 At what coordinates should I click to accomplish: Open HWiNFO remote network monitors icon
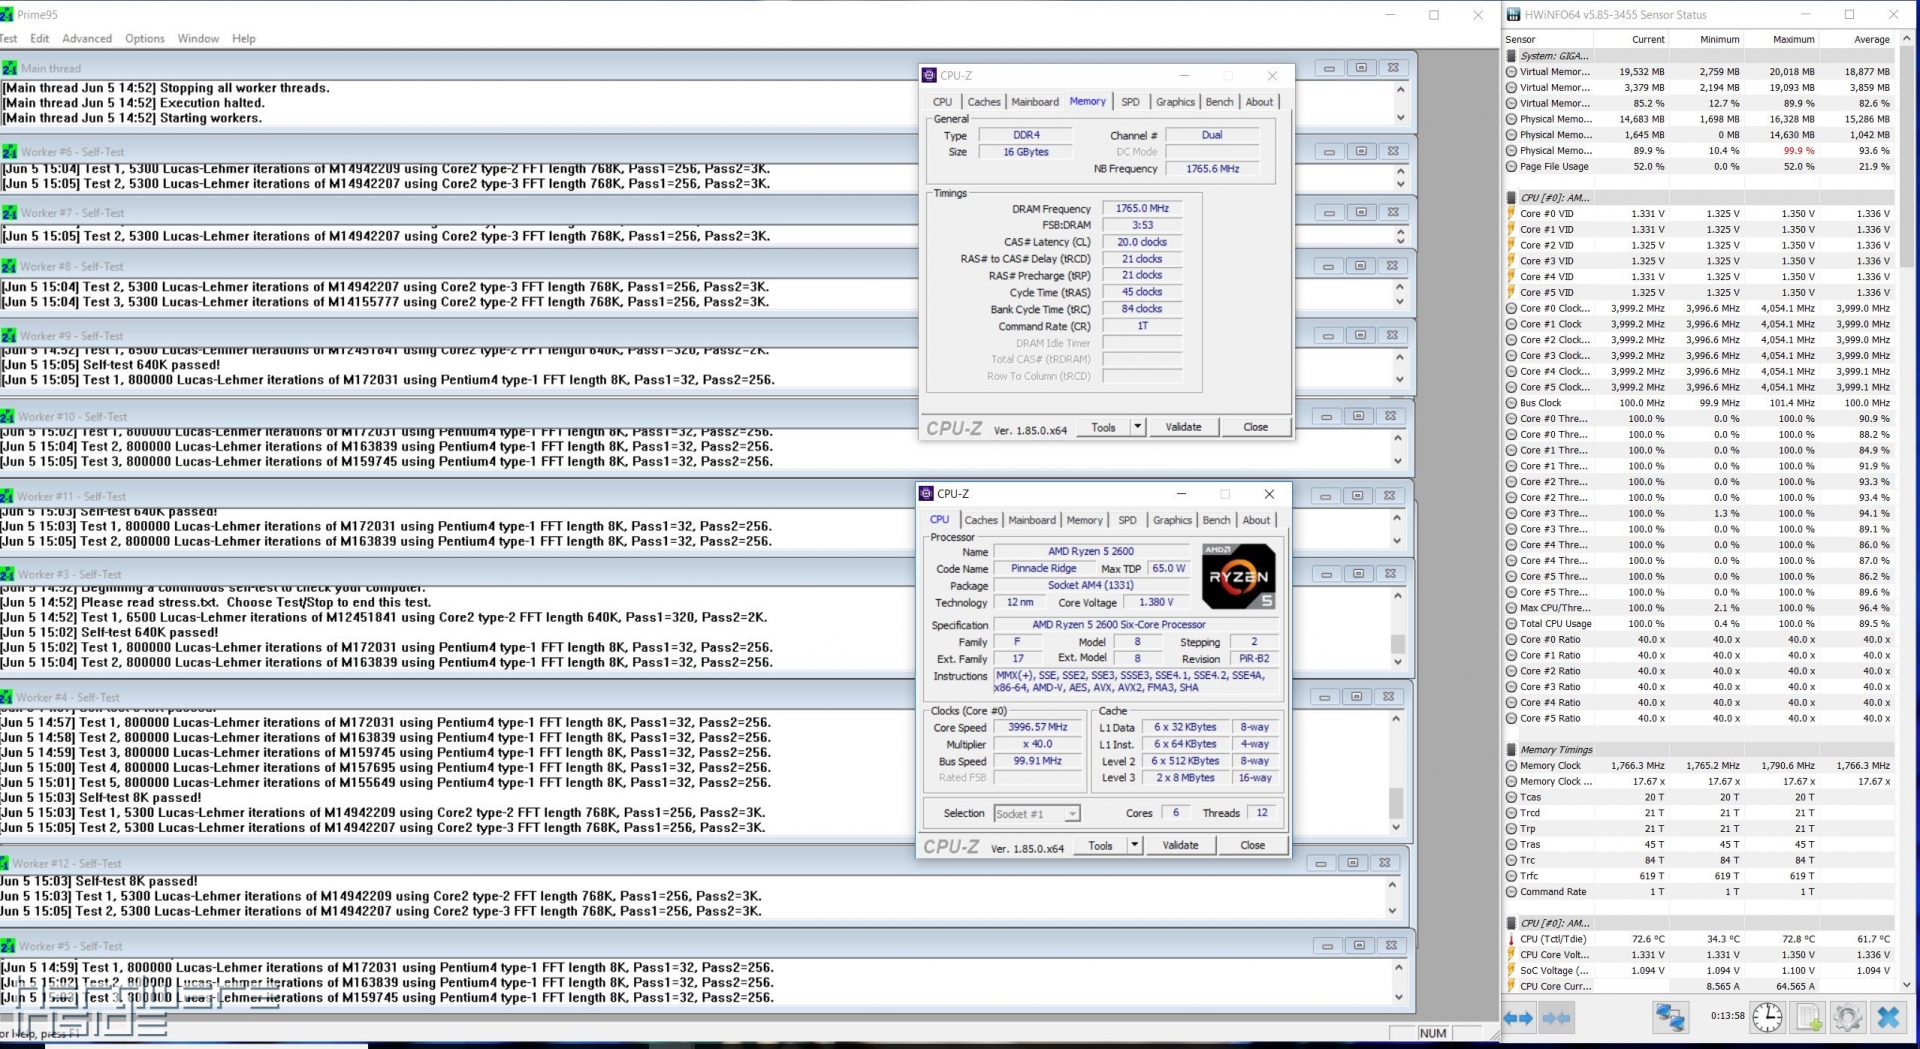[x=1669, y=1018]
